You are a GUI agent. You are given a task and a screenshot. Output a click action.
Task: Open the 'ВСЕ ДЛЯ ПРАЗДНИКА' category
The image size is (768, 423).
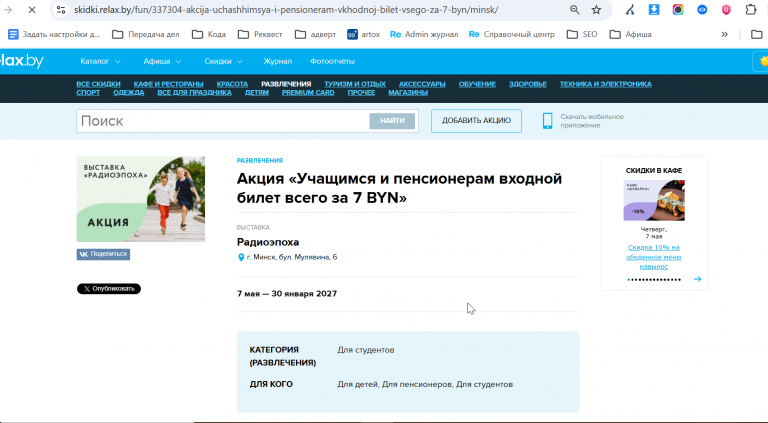194,93
